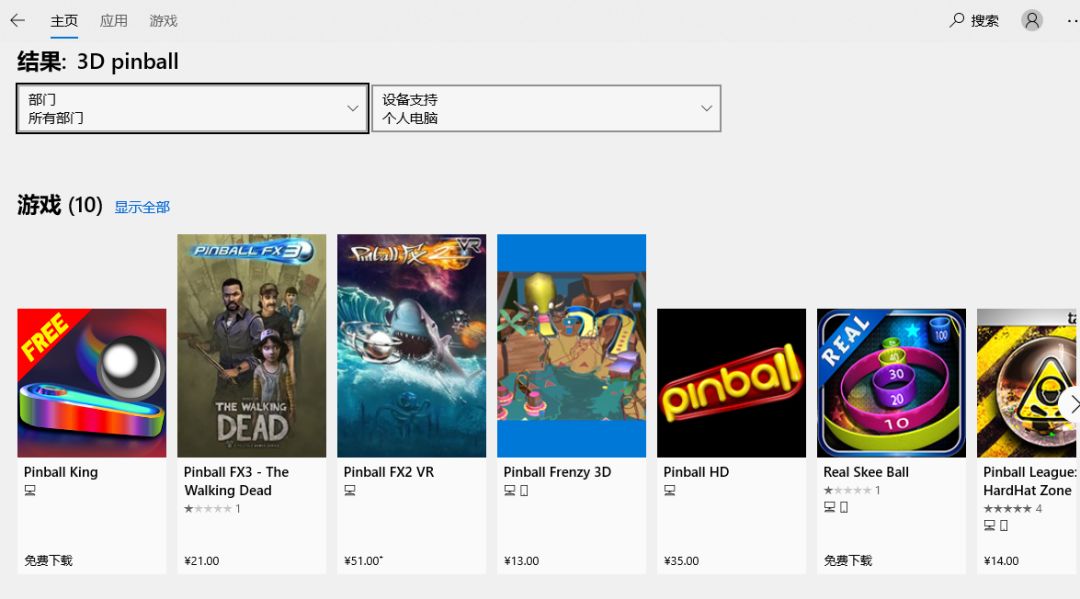
Task: Click the ¥51.00 price
Action: tap(362, 560)
